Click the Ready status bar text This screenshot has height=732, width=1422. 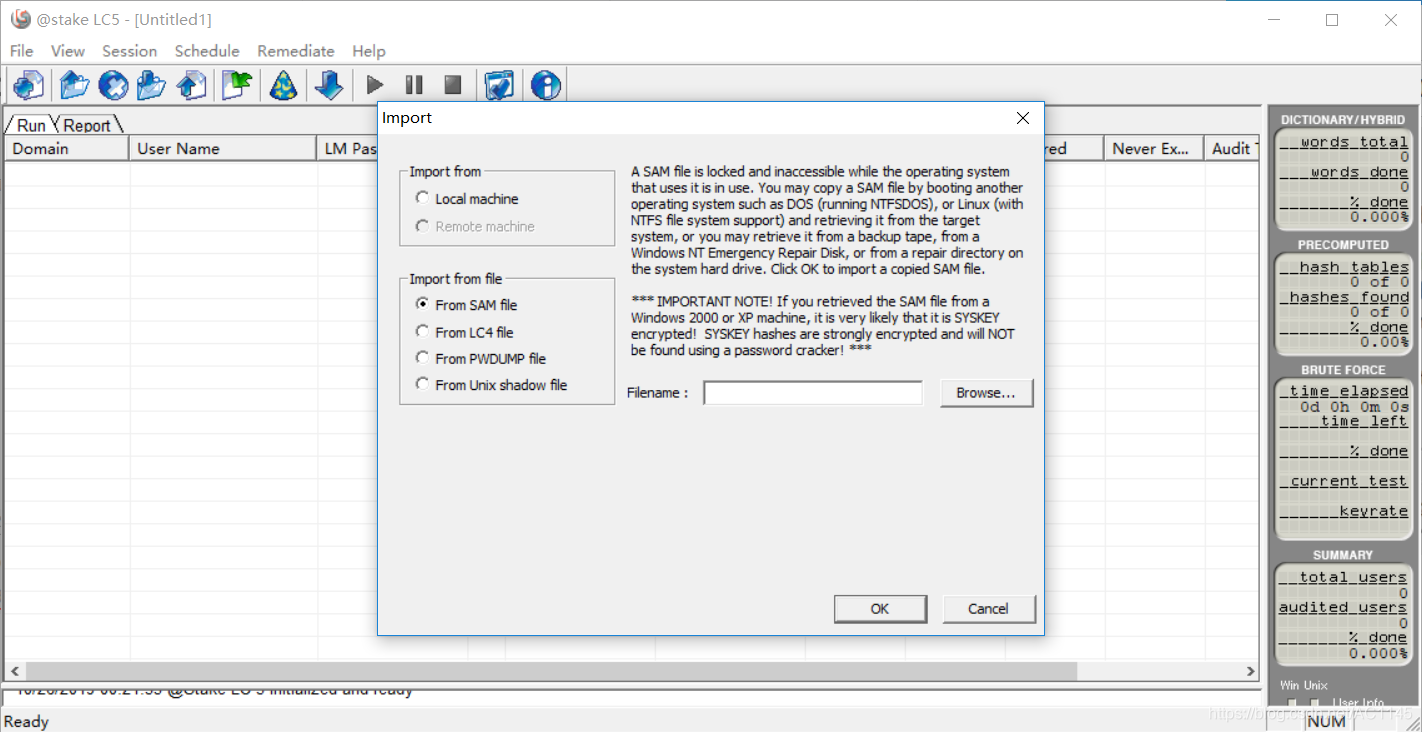pyautogui.click(x=27, y=721)
